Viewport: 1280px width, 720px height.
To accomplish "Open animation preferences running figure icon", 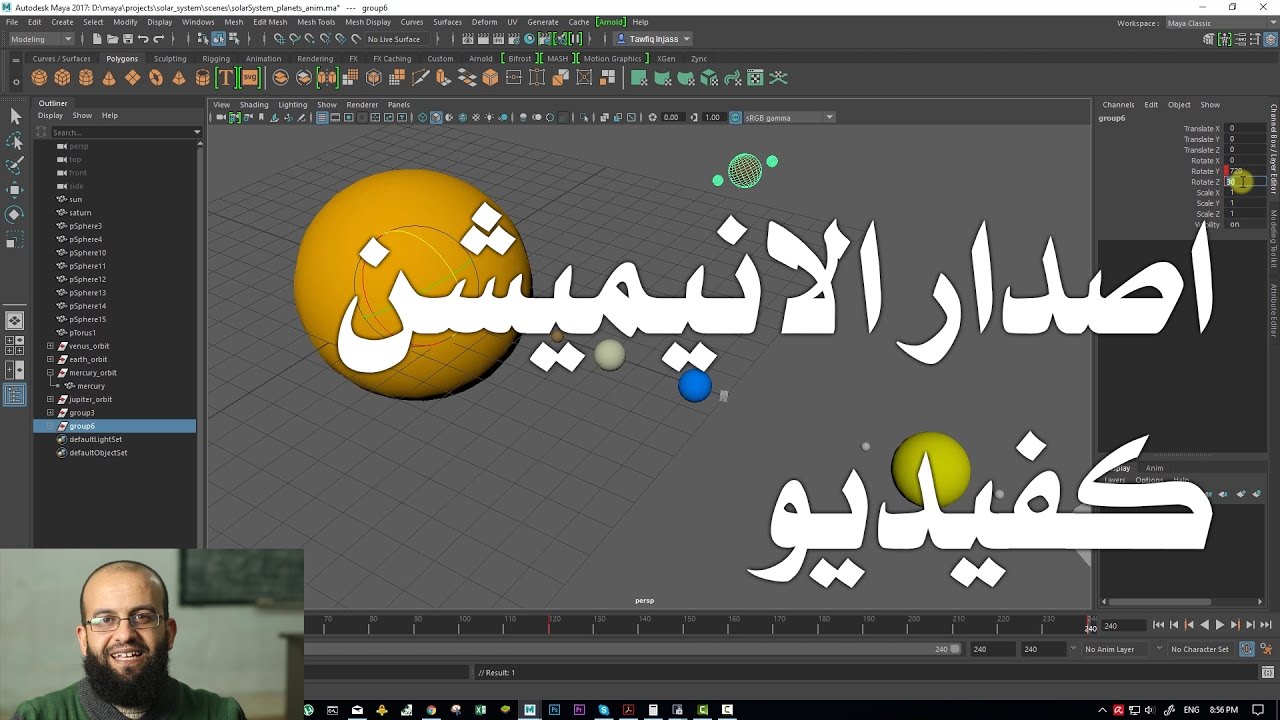I will [1266, 649].
